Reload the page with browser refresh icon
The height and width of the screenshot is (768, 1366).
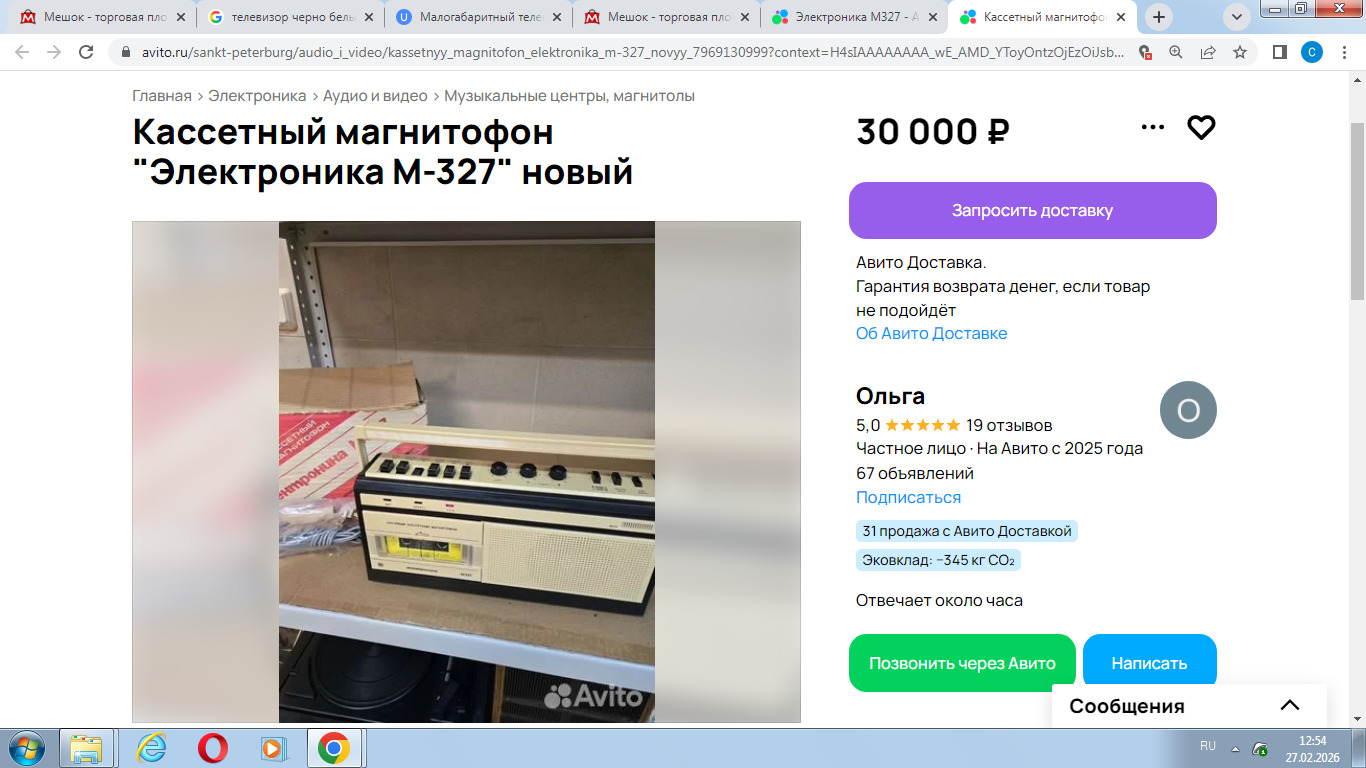pos(86,52)
